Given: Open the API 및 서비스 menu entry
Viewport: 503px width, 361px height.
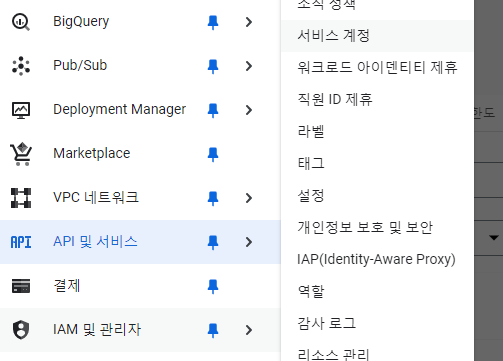Looking at the screenshot, I should [x=140, y=242].
